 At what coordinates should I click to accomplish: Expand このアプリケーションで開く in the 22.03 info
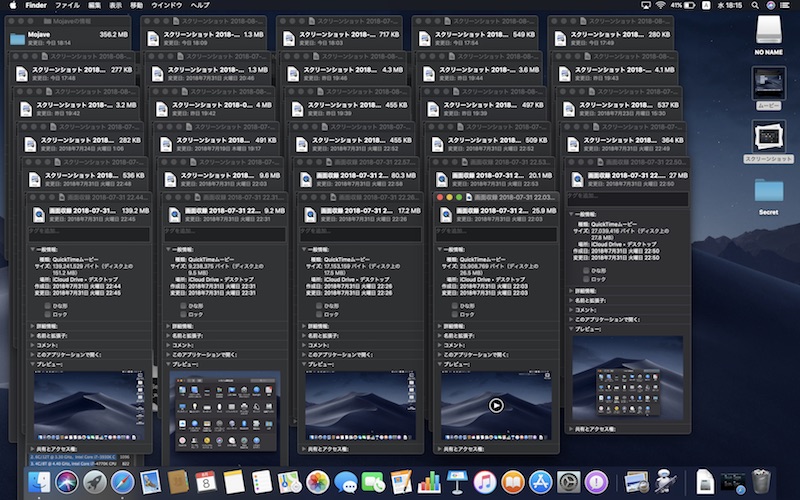point(440,355)
